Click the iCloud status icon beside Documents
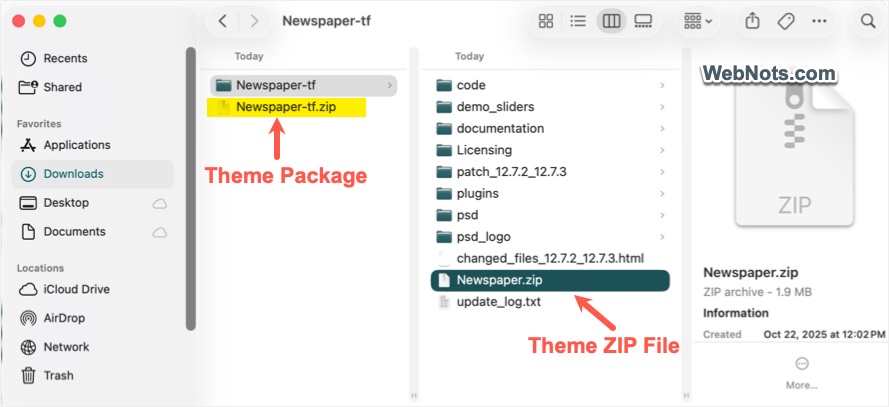The height and width of the screenshot is (407, 889). (160, 232)
